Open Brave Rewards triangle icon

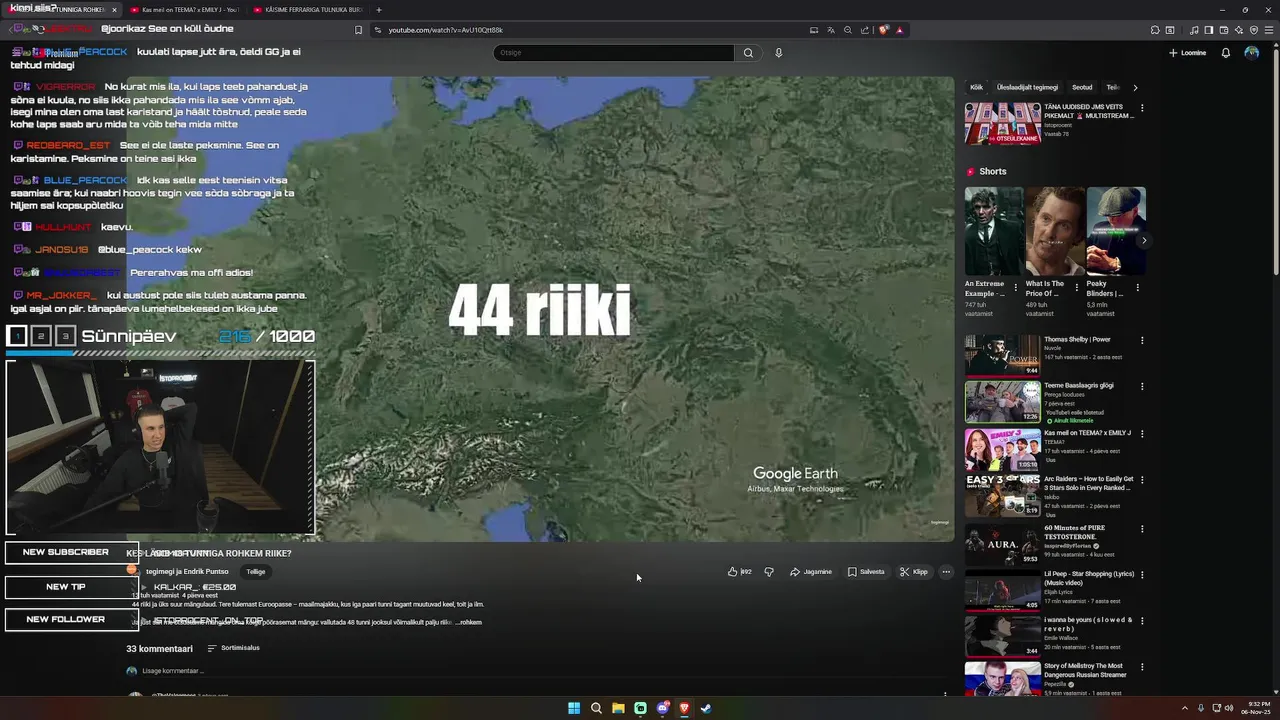(x=899, y=30)
